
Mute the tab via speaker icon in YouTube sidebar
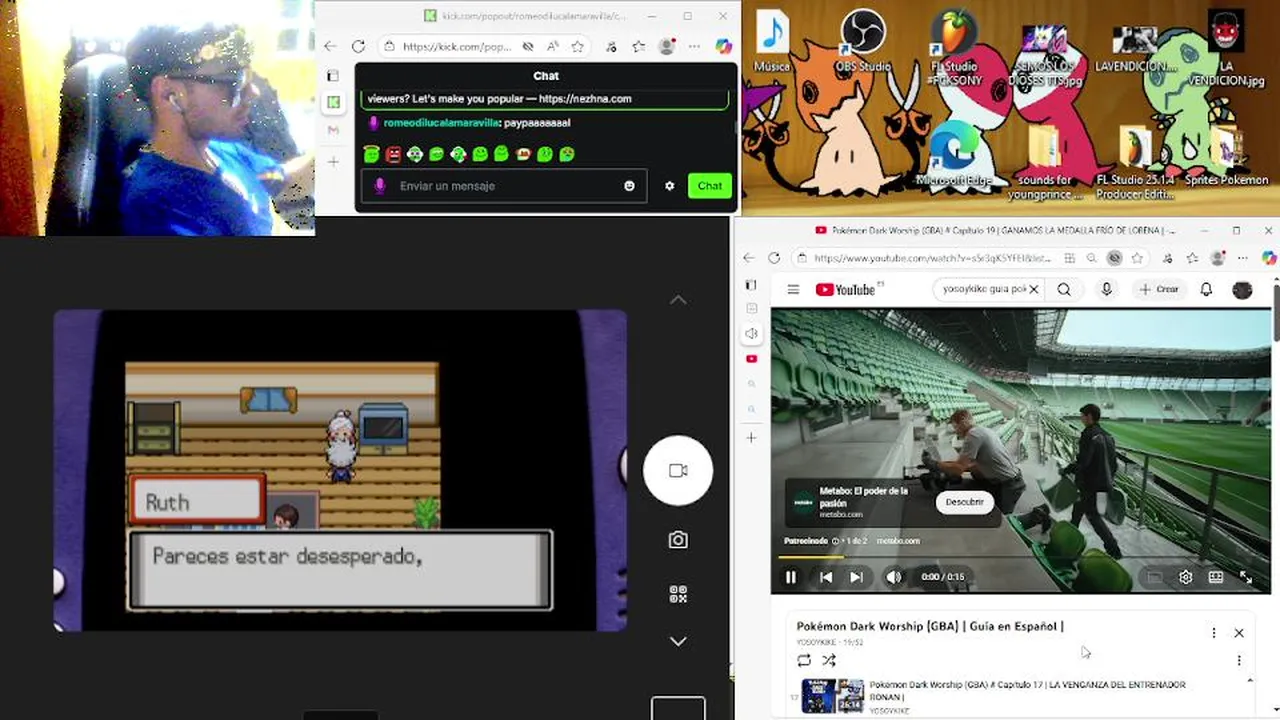[751, 333]
